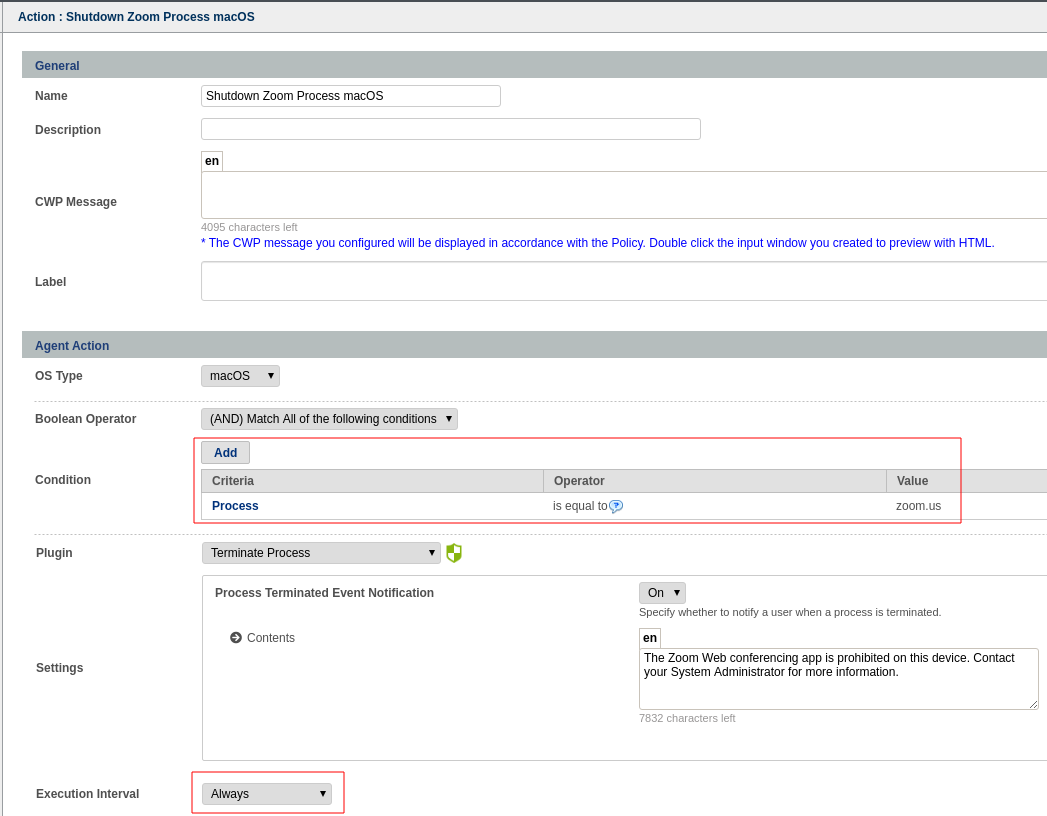Click into the Name input field

(x=350, y=96)
